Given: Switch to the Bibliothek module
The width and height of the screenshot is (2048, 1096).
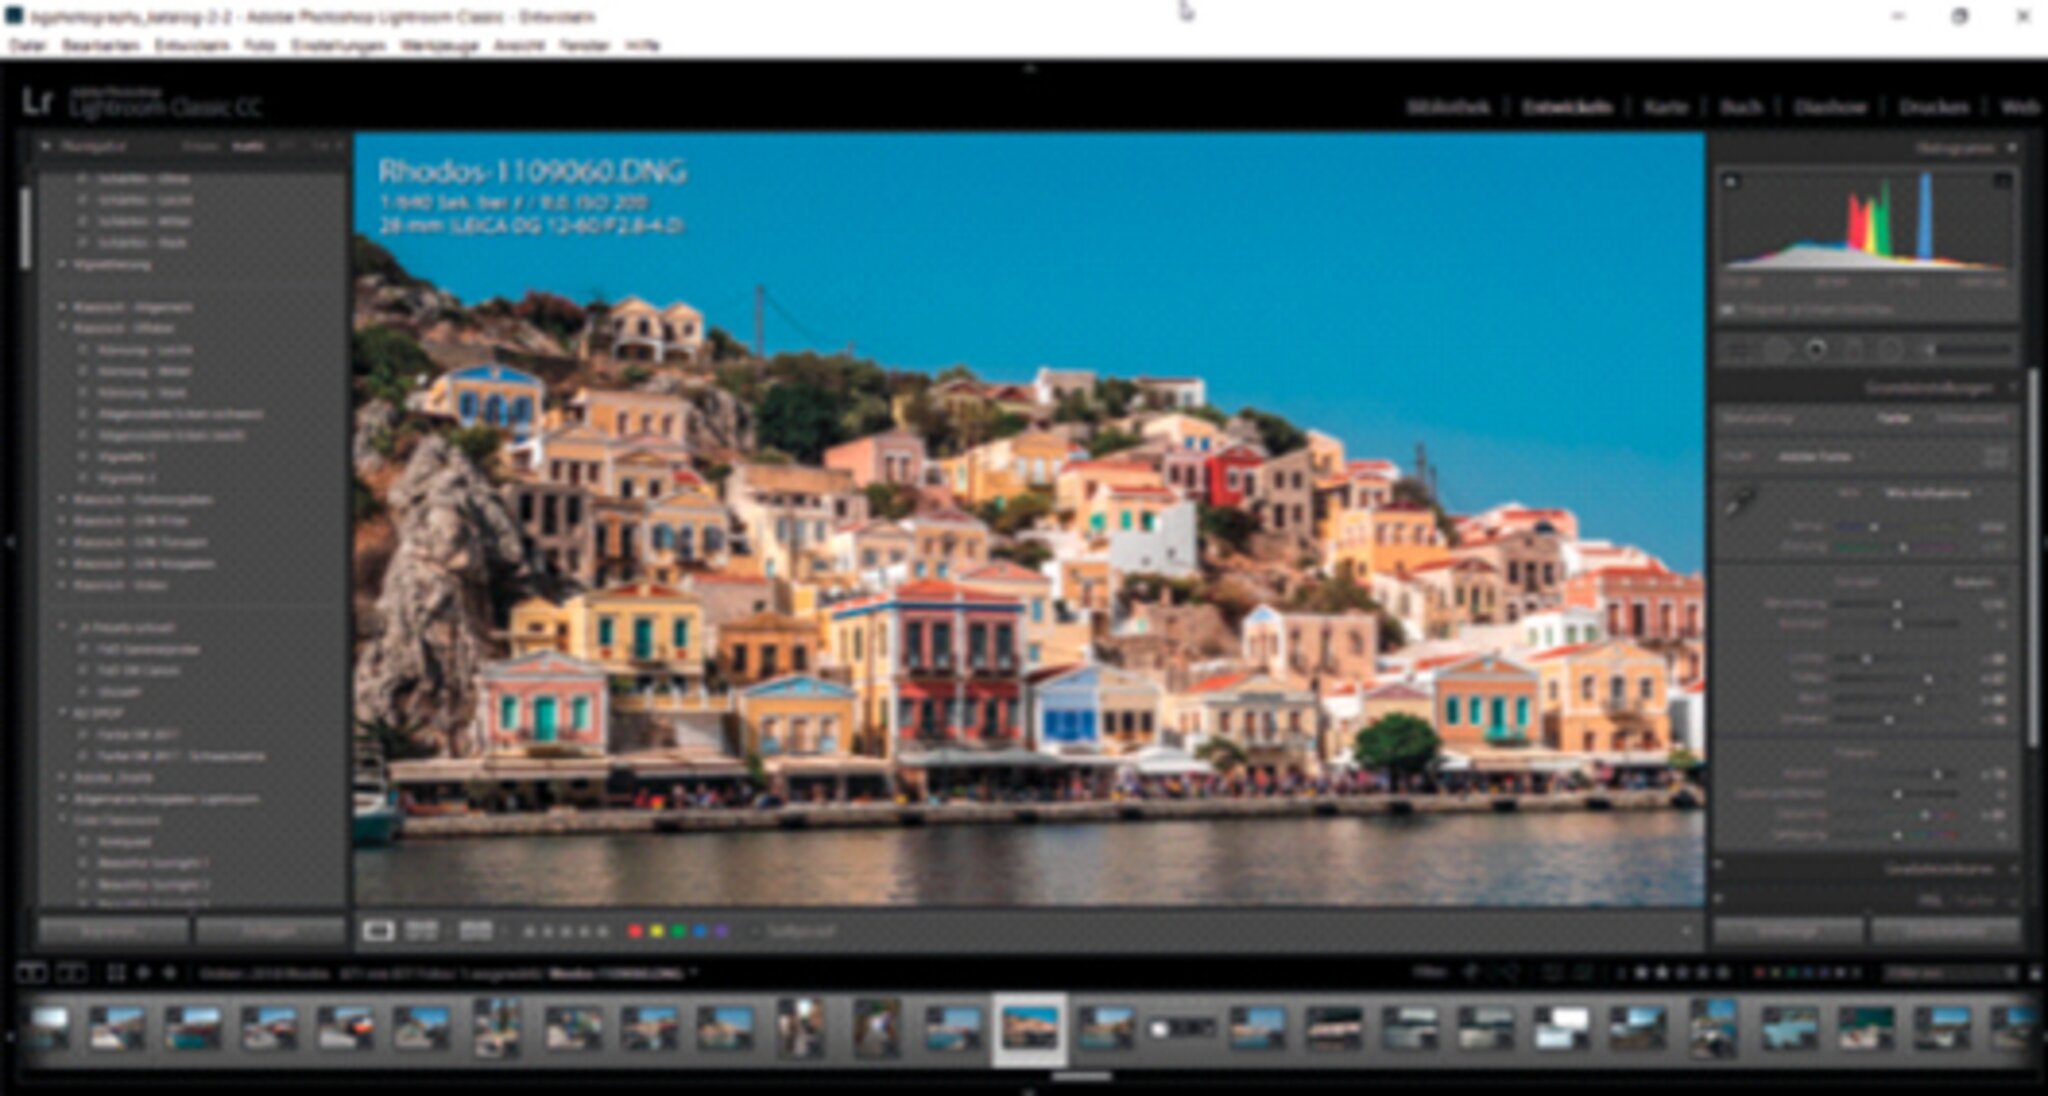Looking at the screenshot, I should pyautogui.click(x=1448, y=107).
